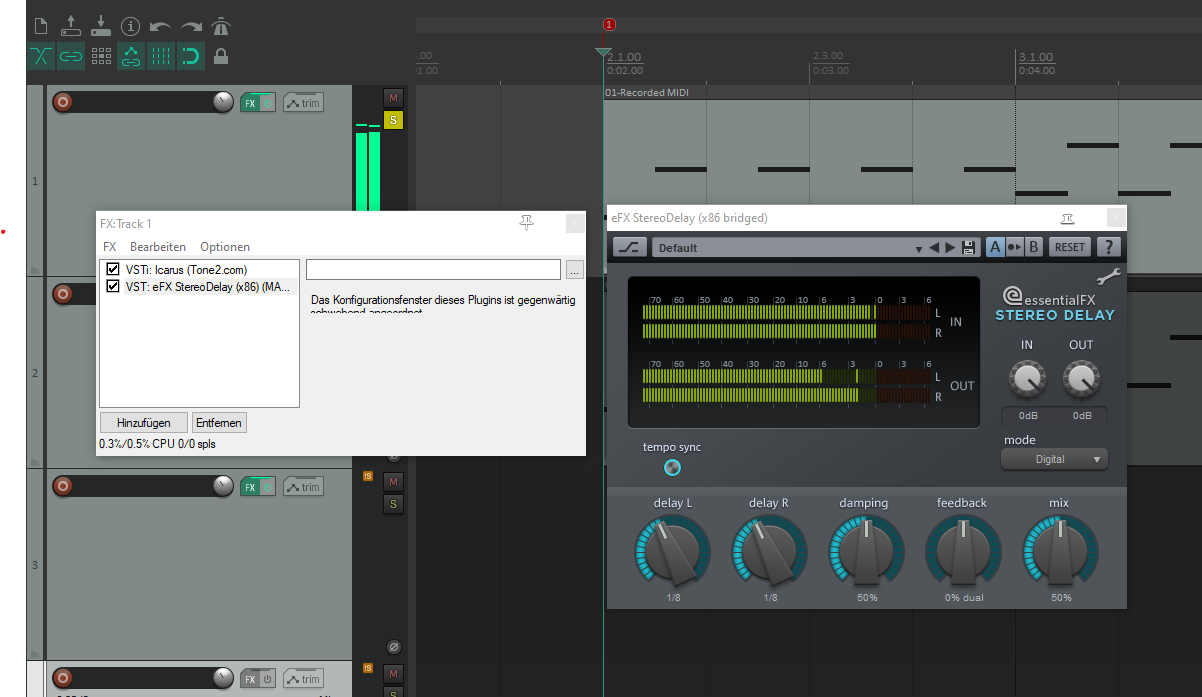Click the delay L knob
1202x697 pixels.
[673, 552]
